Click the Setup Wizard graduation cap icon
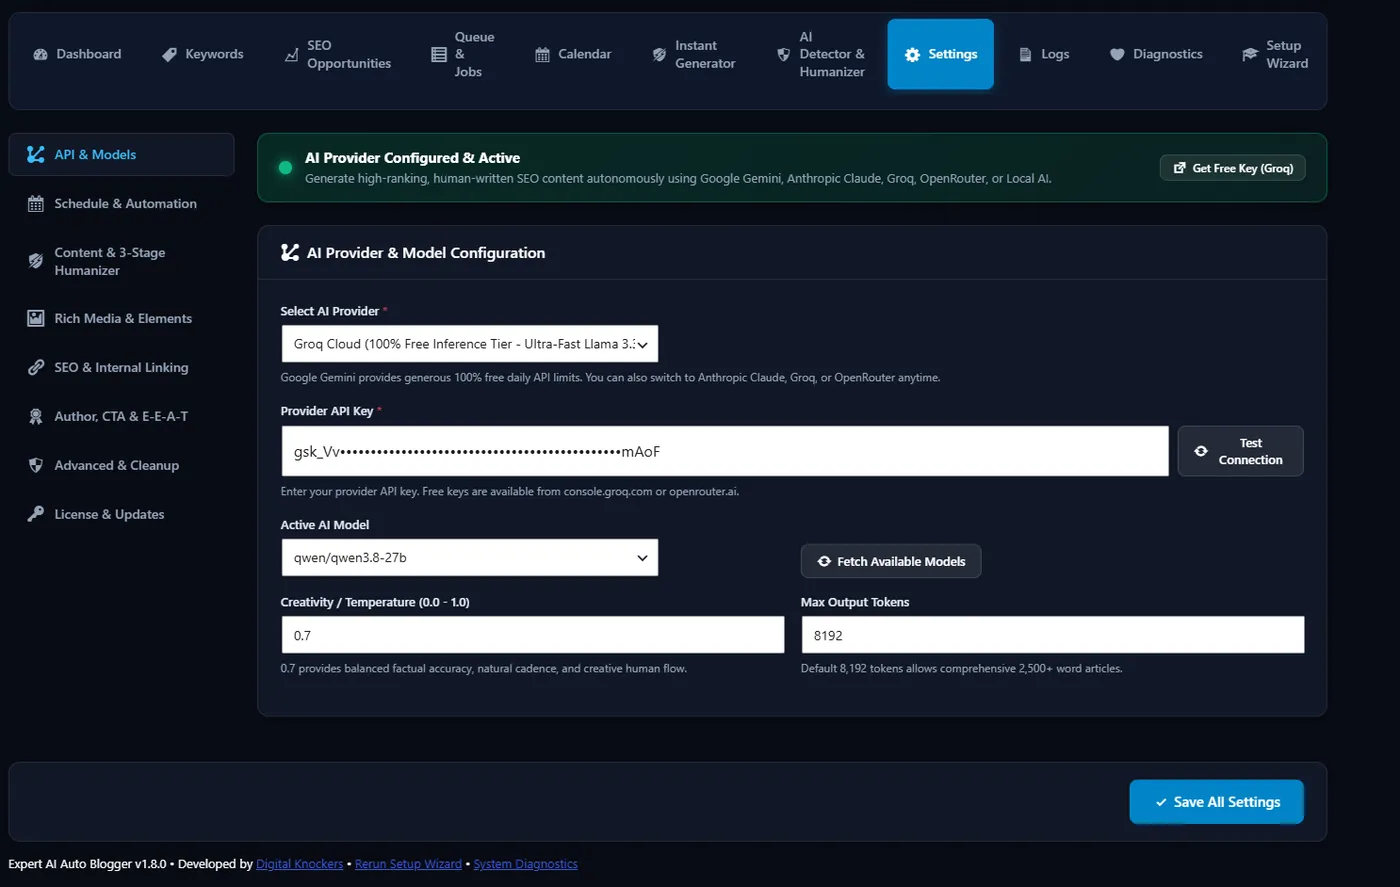The image size is (1400, 887). [1250, 54]
